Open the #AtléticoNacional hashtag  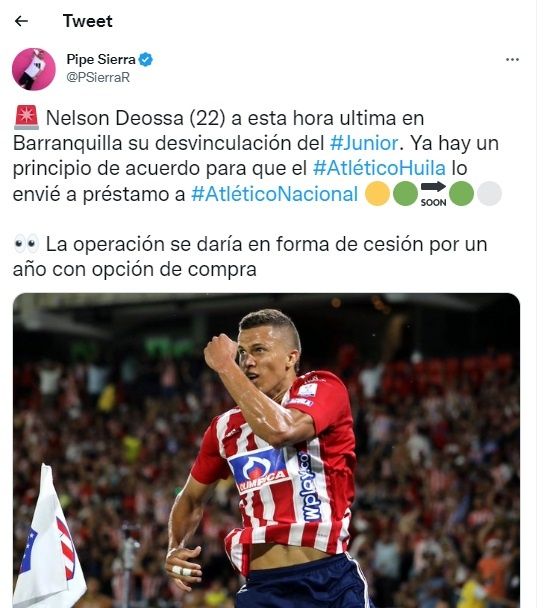click(275, 194)
